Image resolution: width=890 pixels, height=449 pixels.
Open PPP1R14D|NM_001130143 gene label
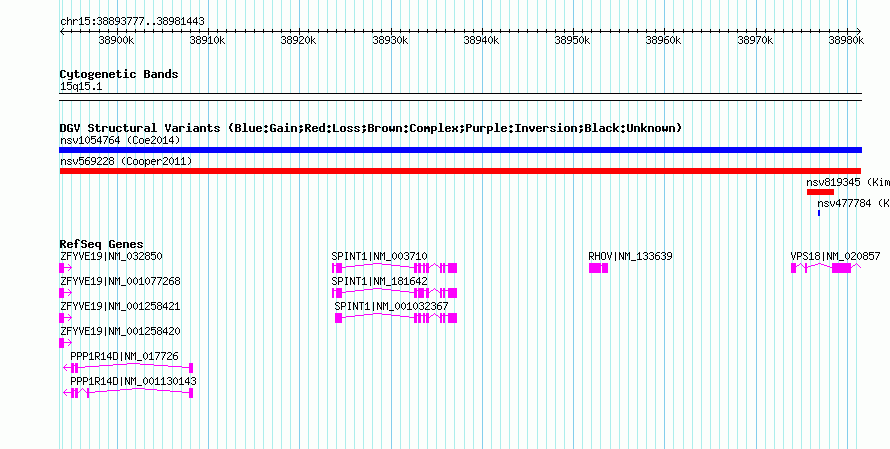coord(133,381)
